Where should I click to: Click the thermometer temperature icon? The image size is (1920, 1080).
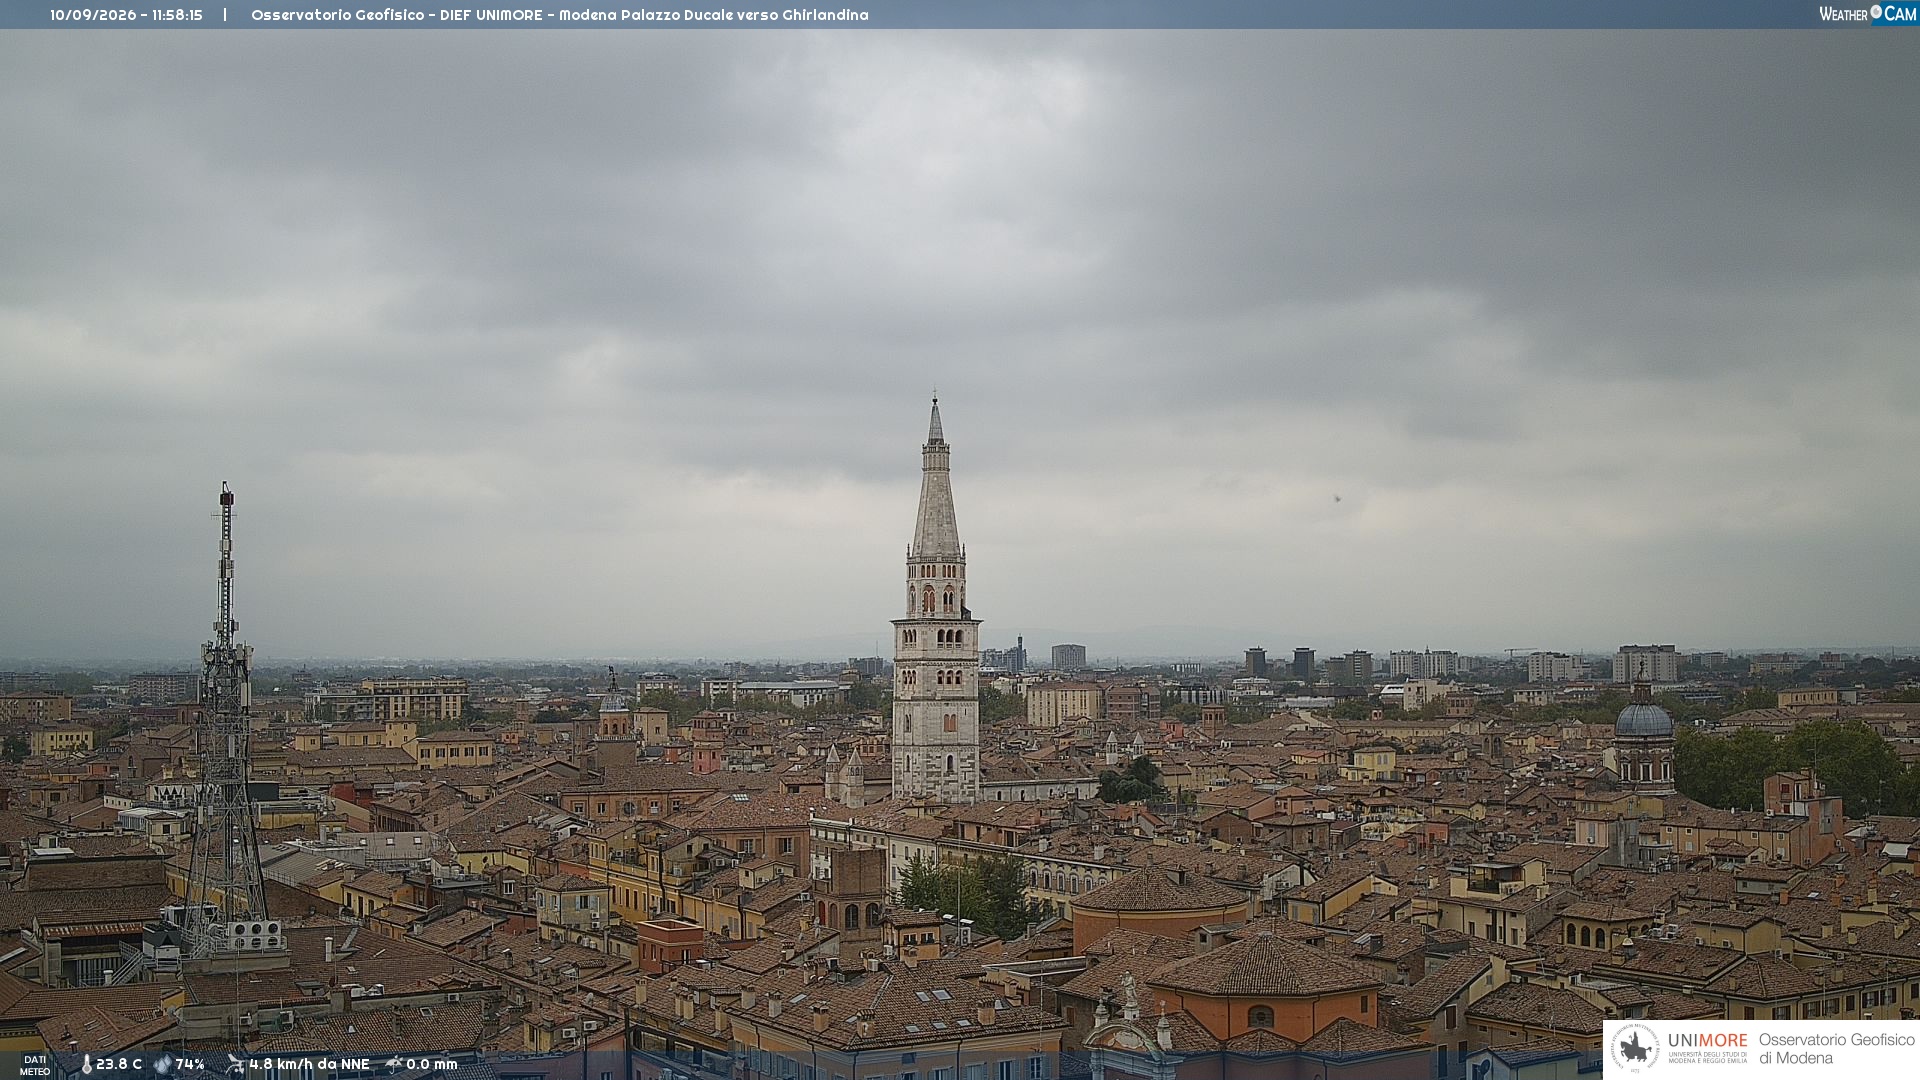pos(86,1065)
